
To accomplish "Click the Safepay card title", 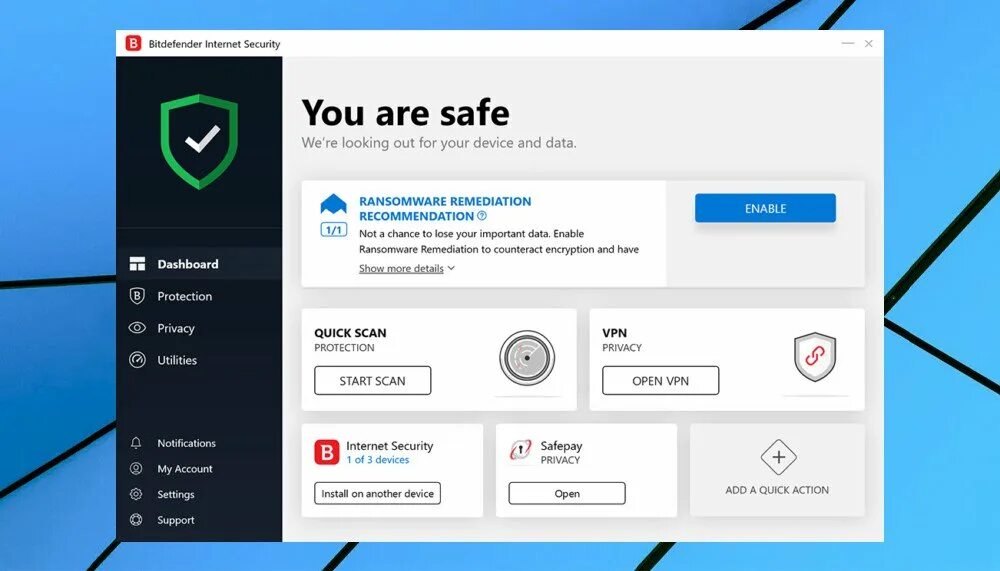I will (x=561, y=446).
